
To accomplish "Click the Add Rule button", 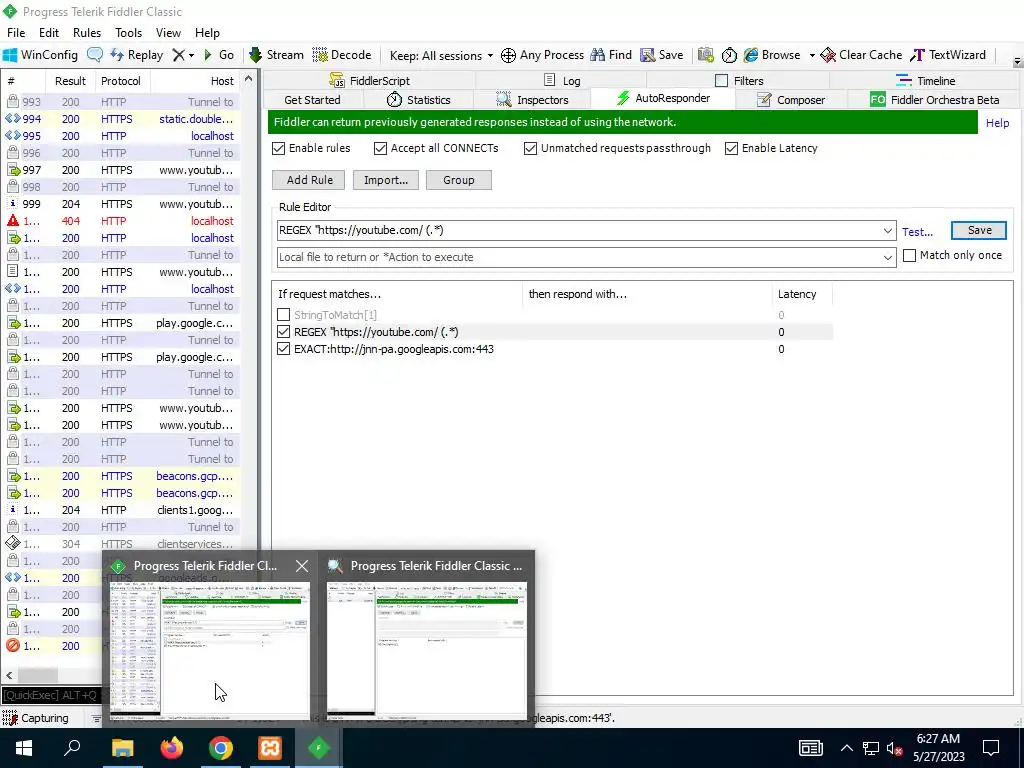I will click(x=310, y=180).
